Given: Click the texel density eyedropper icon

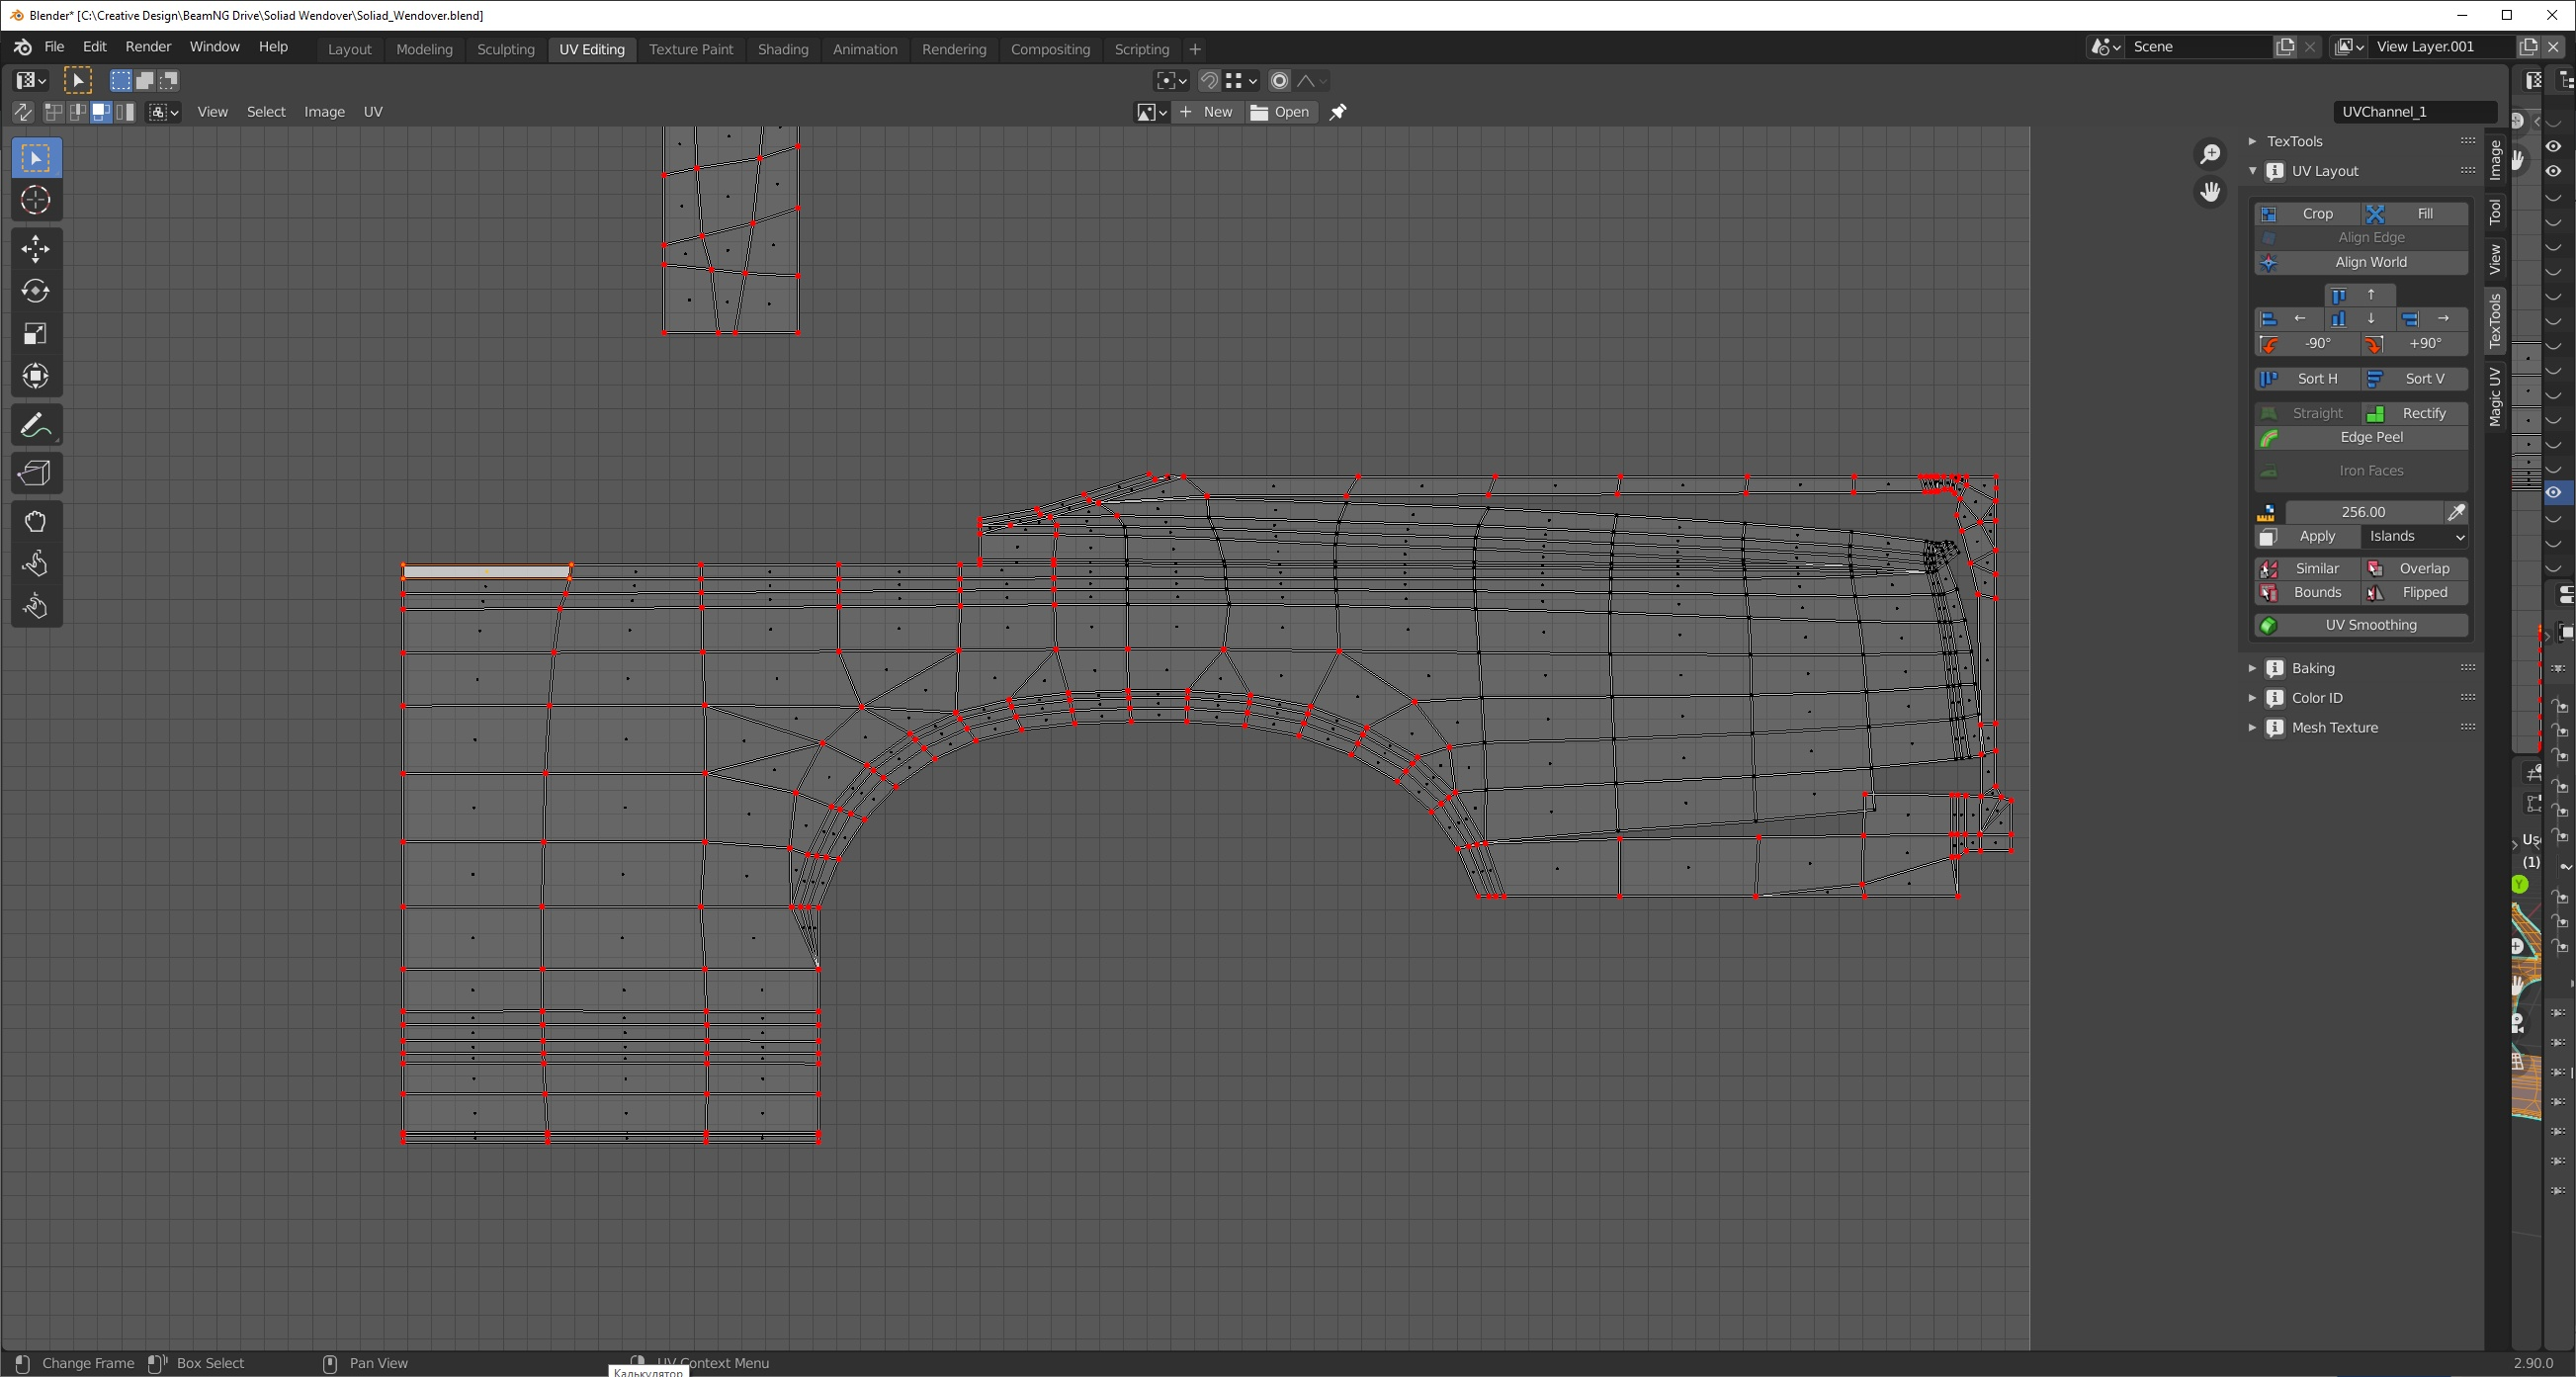Looking at the screenshot, I should pyautogui.click(x=2456, y=512).
